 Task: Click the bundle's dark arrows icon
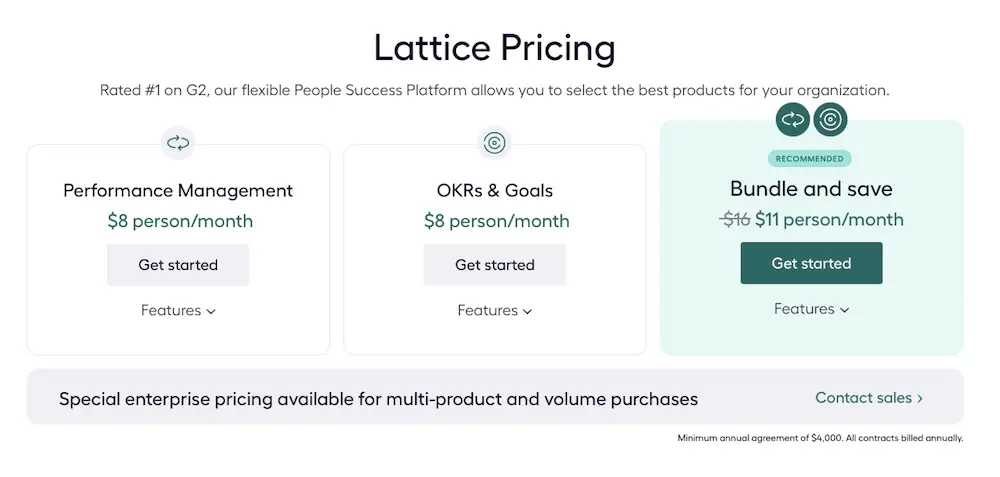(793, 120)
